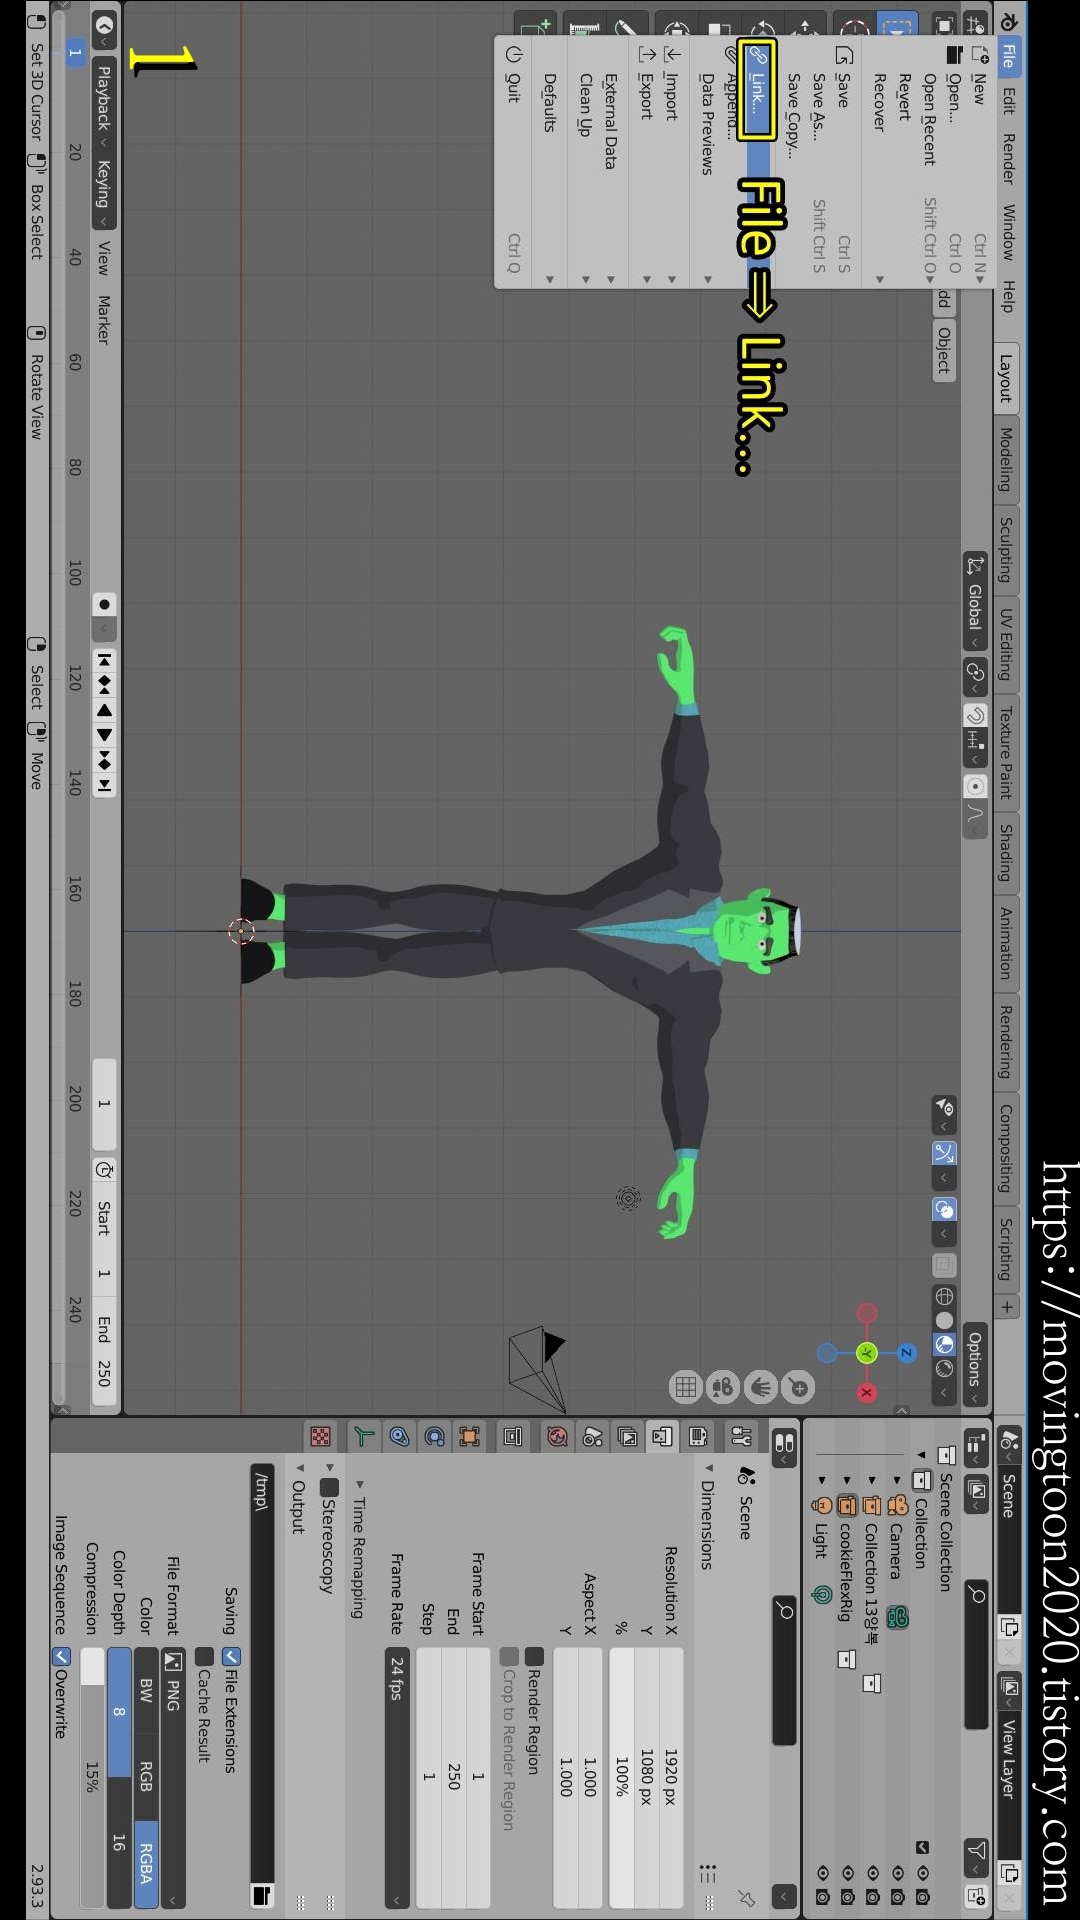Toggle cookieFlexRig viewport visibility eye
The image size is (1080, 1920).
click(847, 1872)
